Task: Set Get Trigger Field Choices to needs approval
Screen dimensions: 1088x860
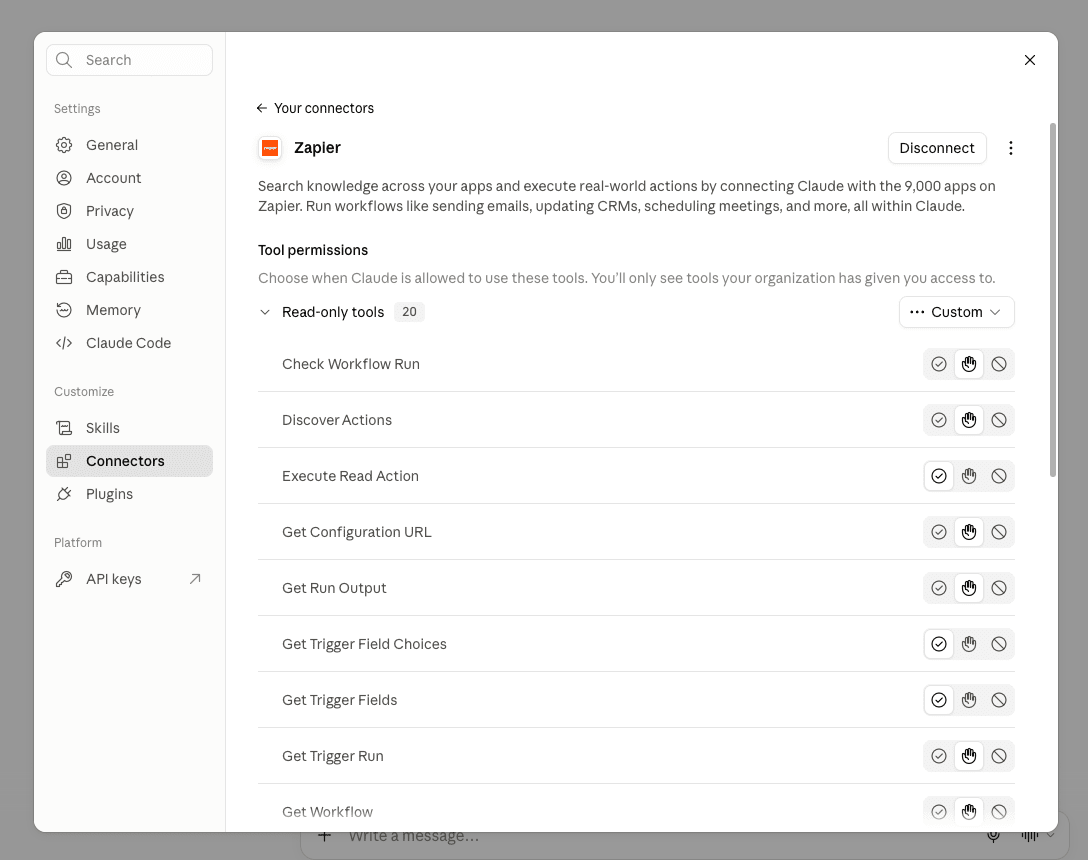Action: point(969,644)
